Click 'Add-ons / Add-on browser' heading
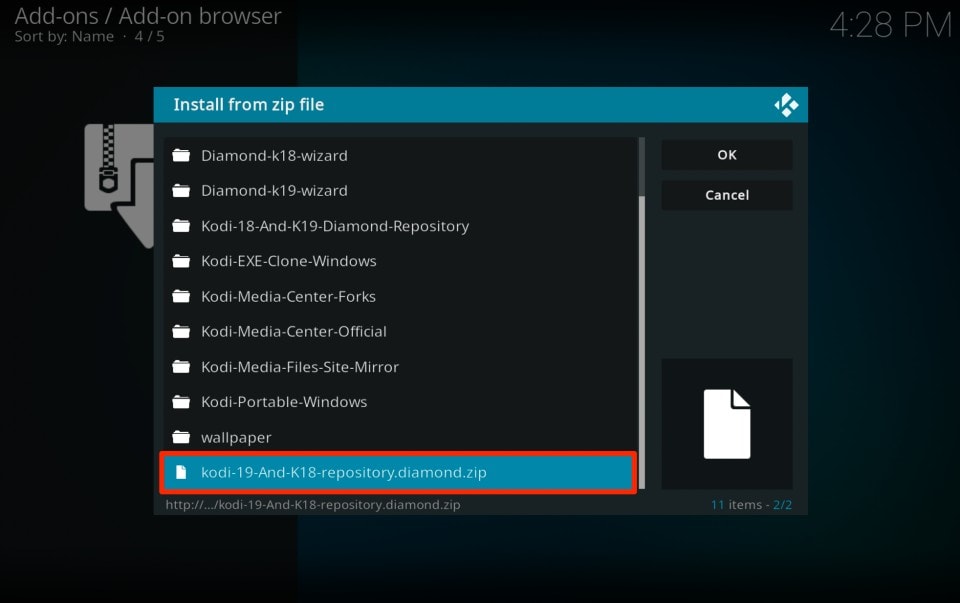This screenshot has height=603, width=960. click(x=148, y=16)
